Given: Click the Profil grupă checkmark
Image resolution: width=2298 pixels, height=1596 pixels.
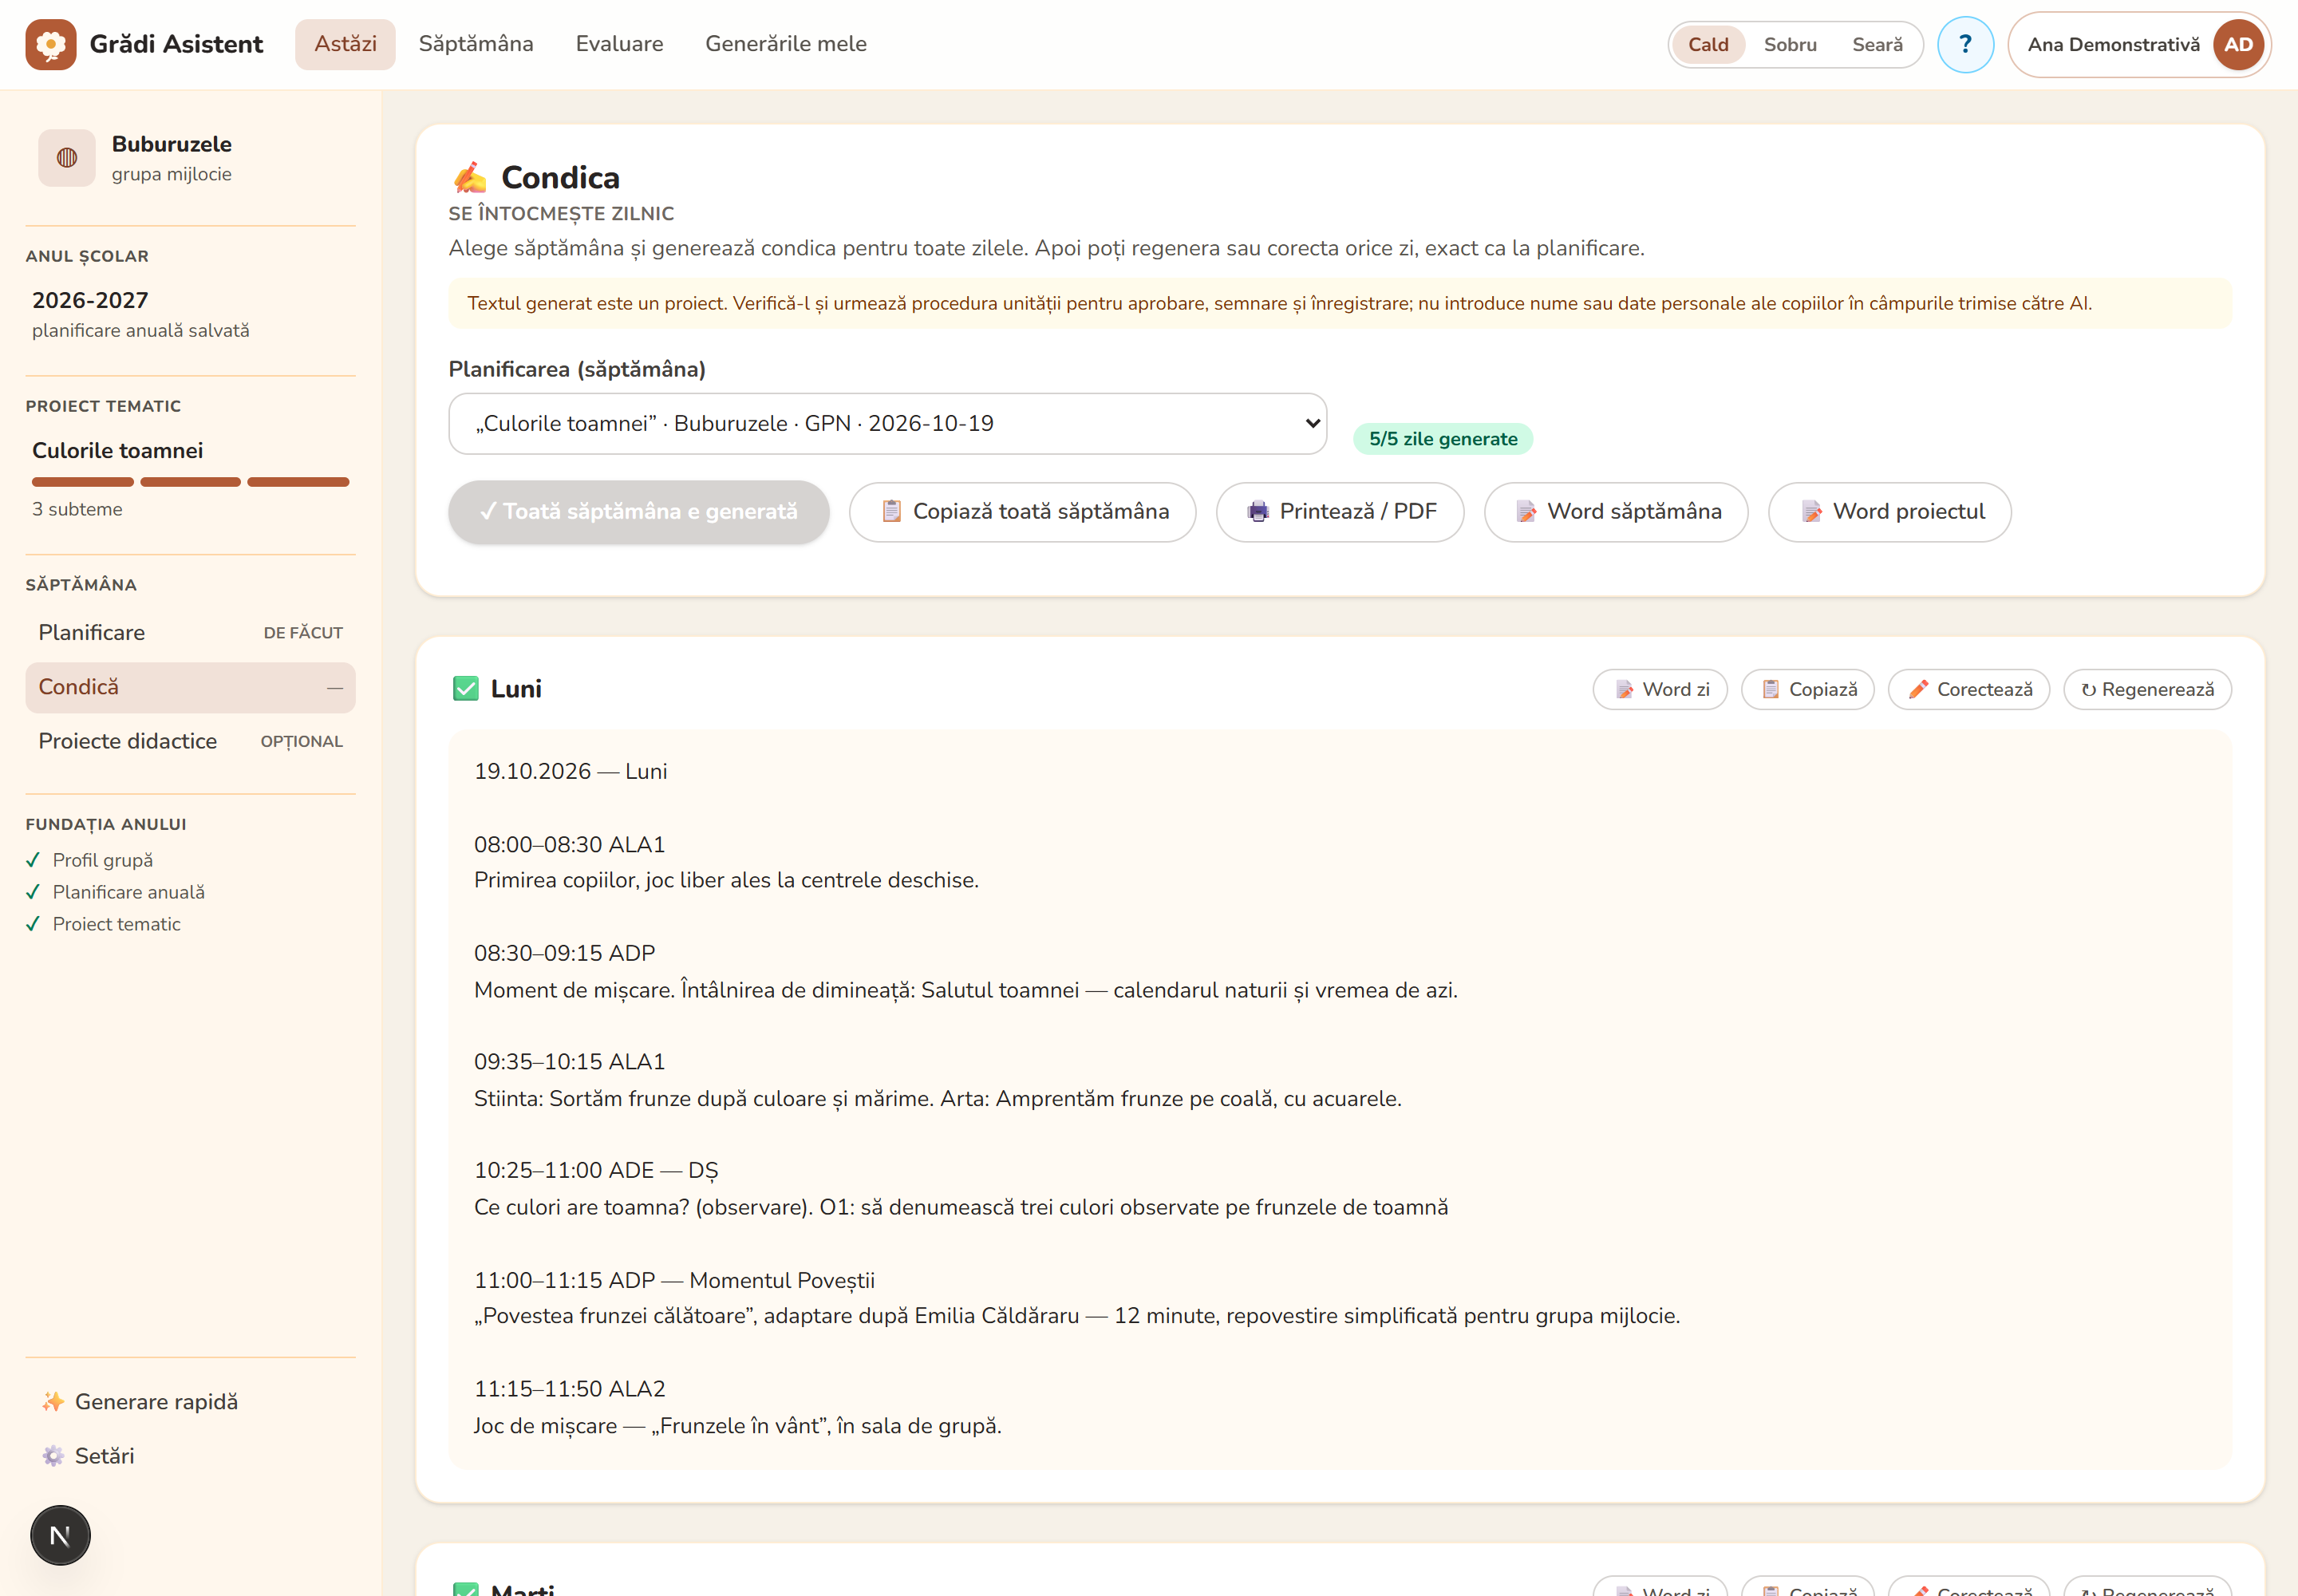Looking at the screenshot, I should [x=33, y=860].
